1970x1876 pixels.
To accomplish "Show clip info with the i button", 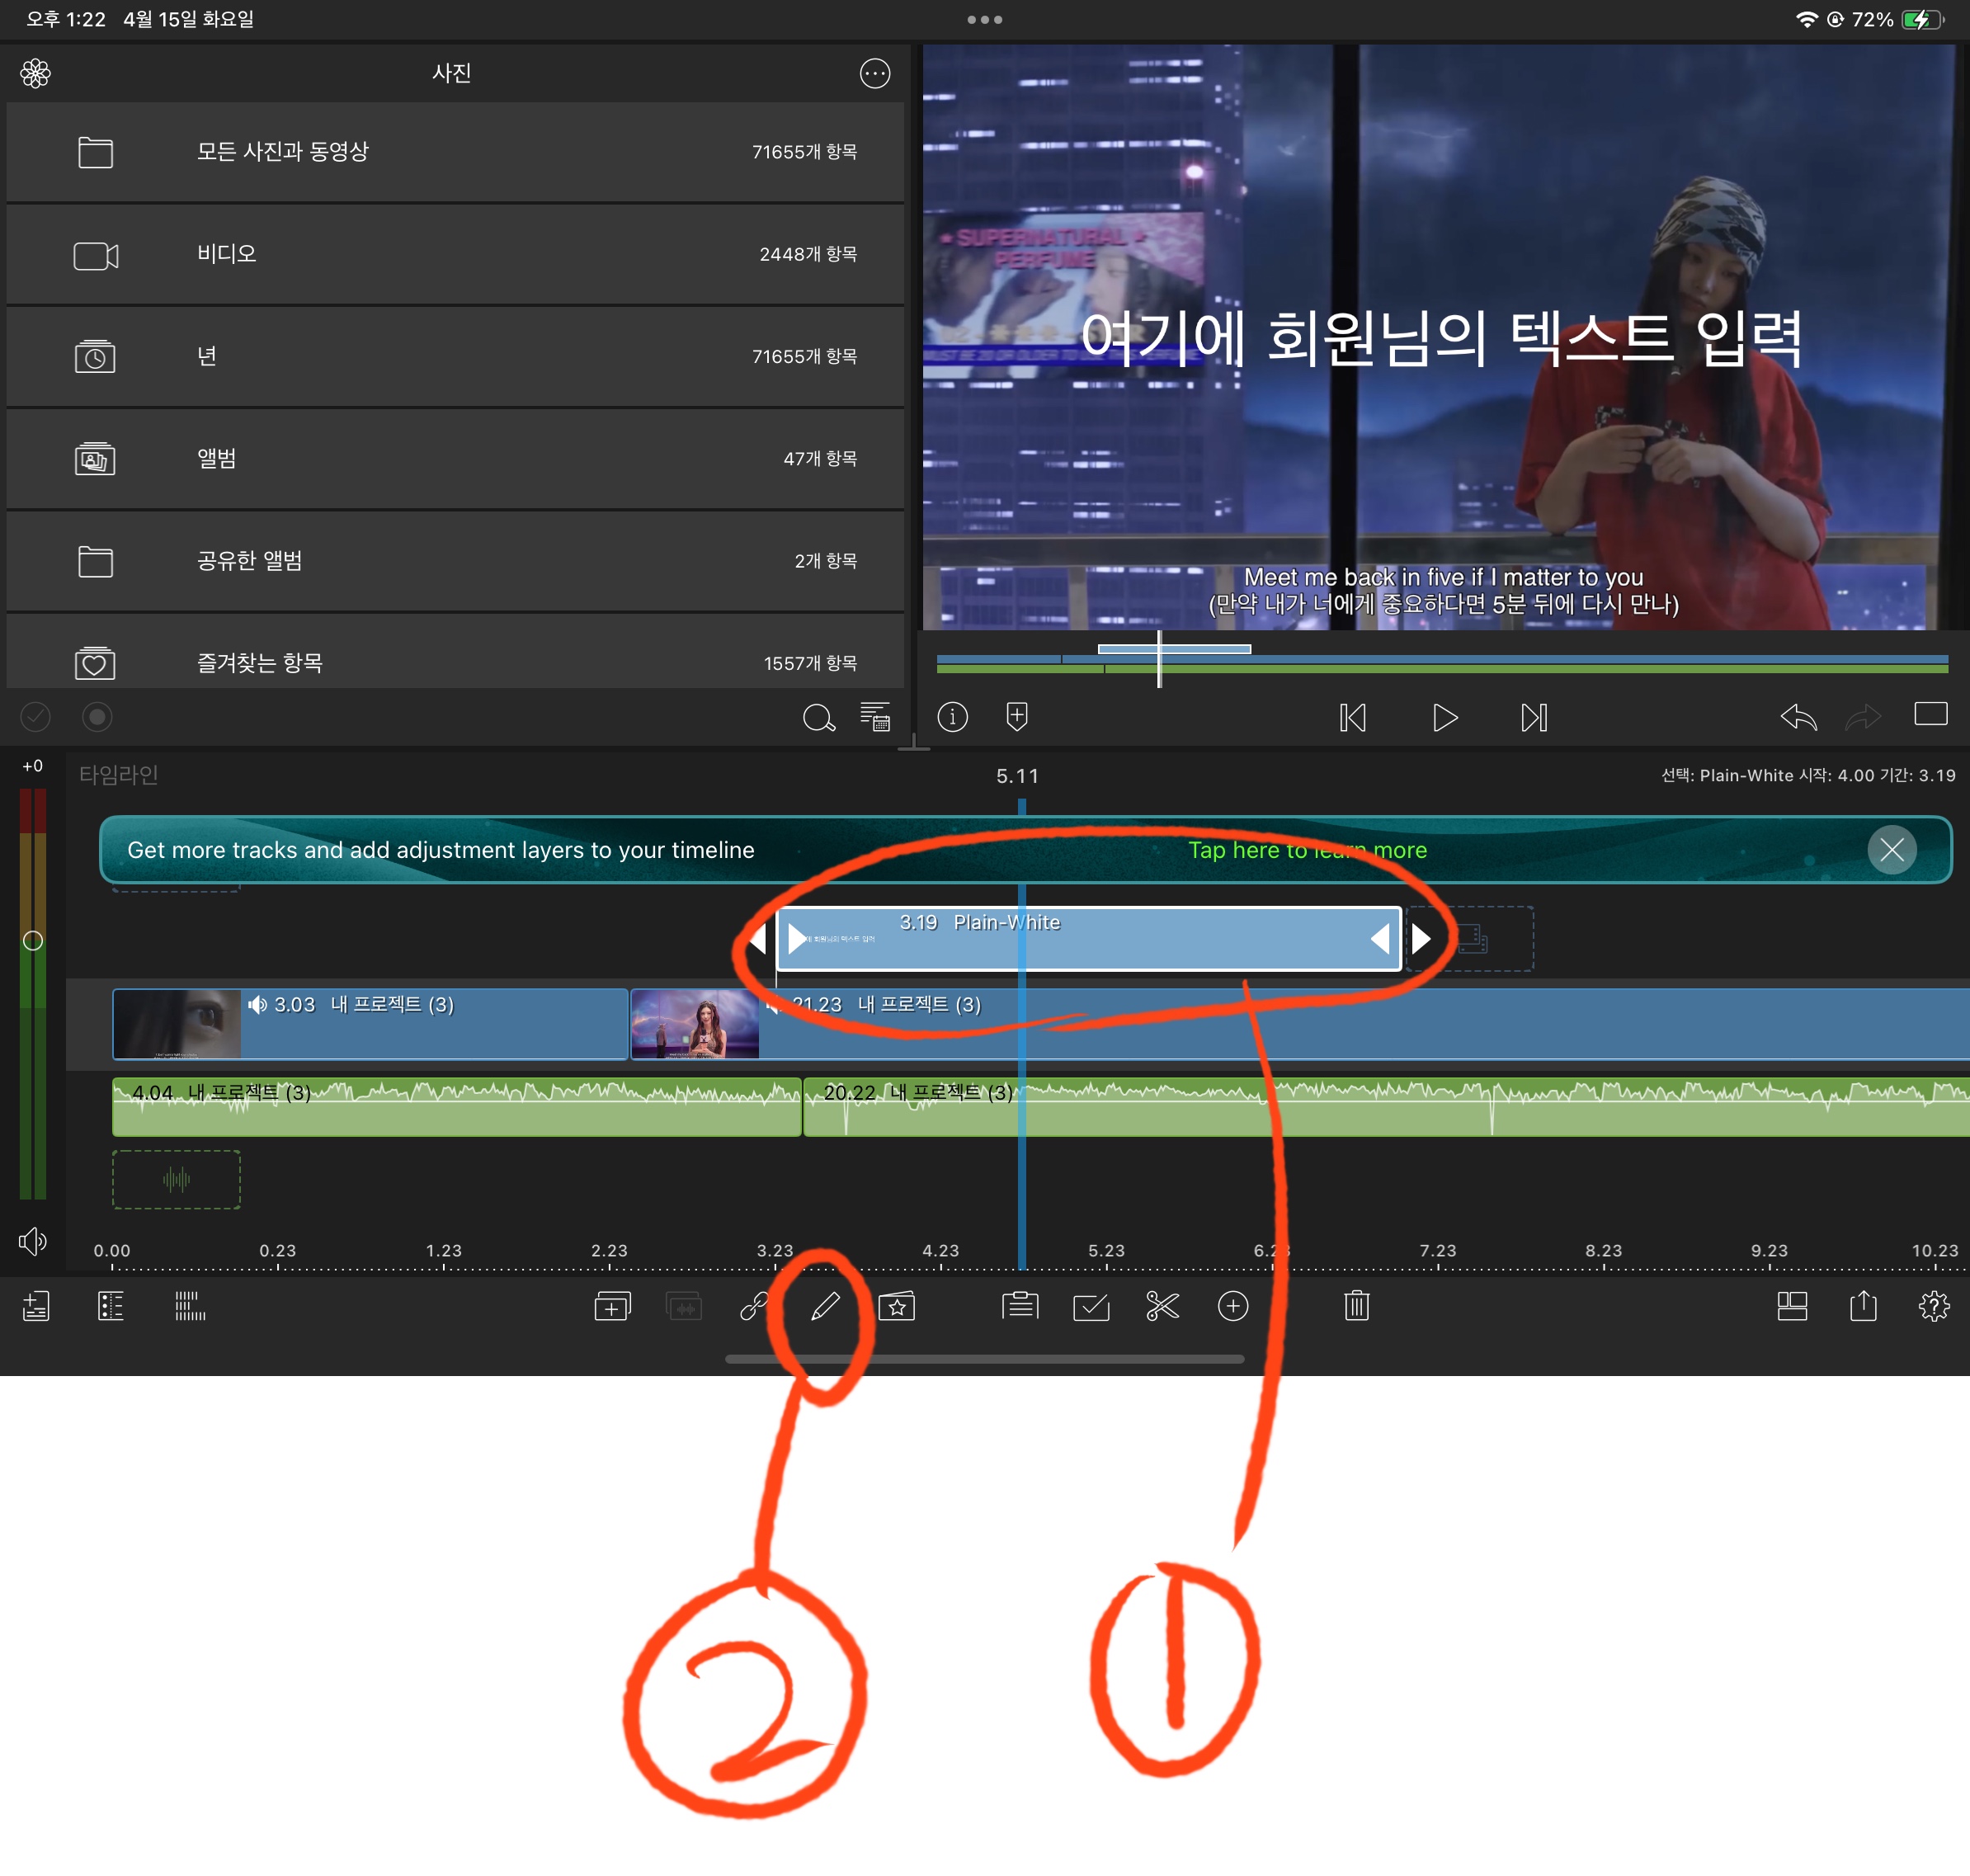I will click(x=952, y=717).
